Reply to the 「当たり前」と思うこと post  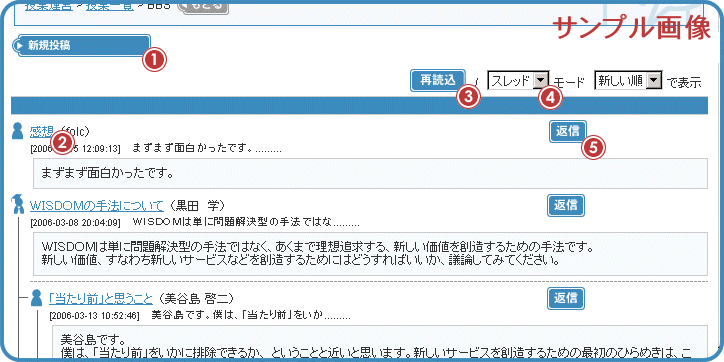click(x=566, y=299)
